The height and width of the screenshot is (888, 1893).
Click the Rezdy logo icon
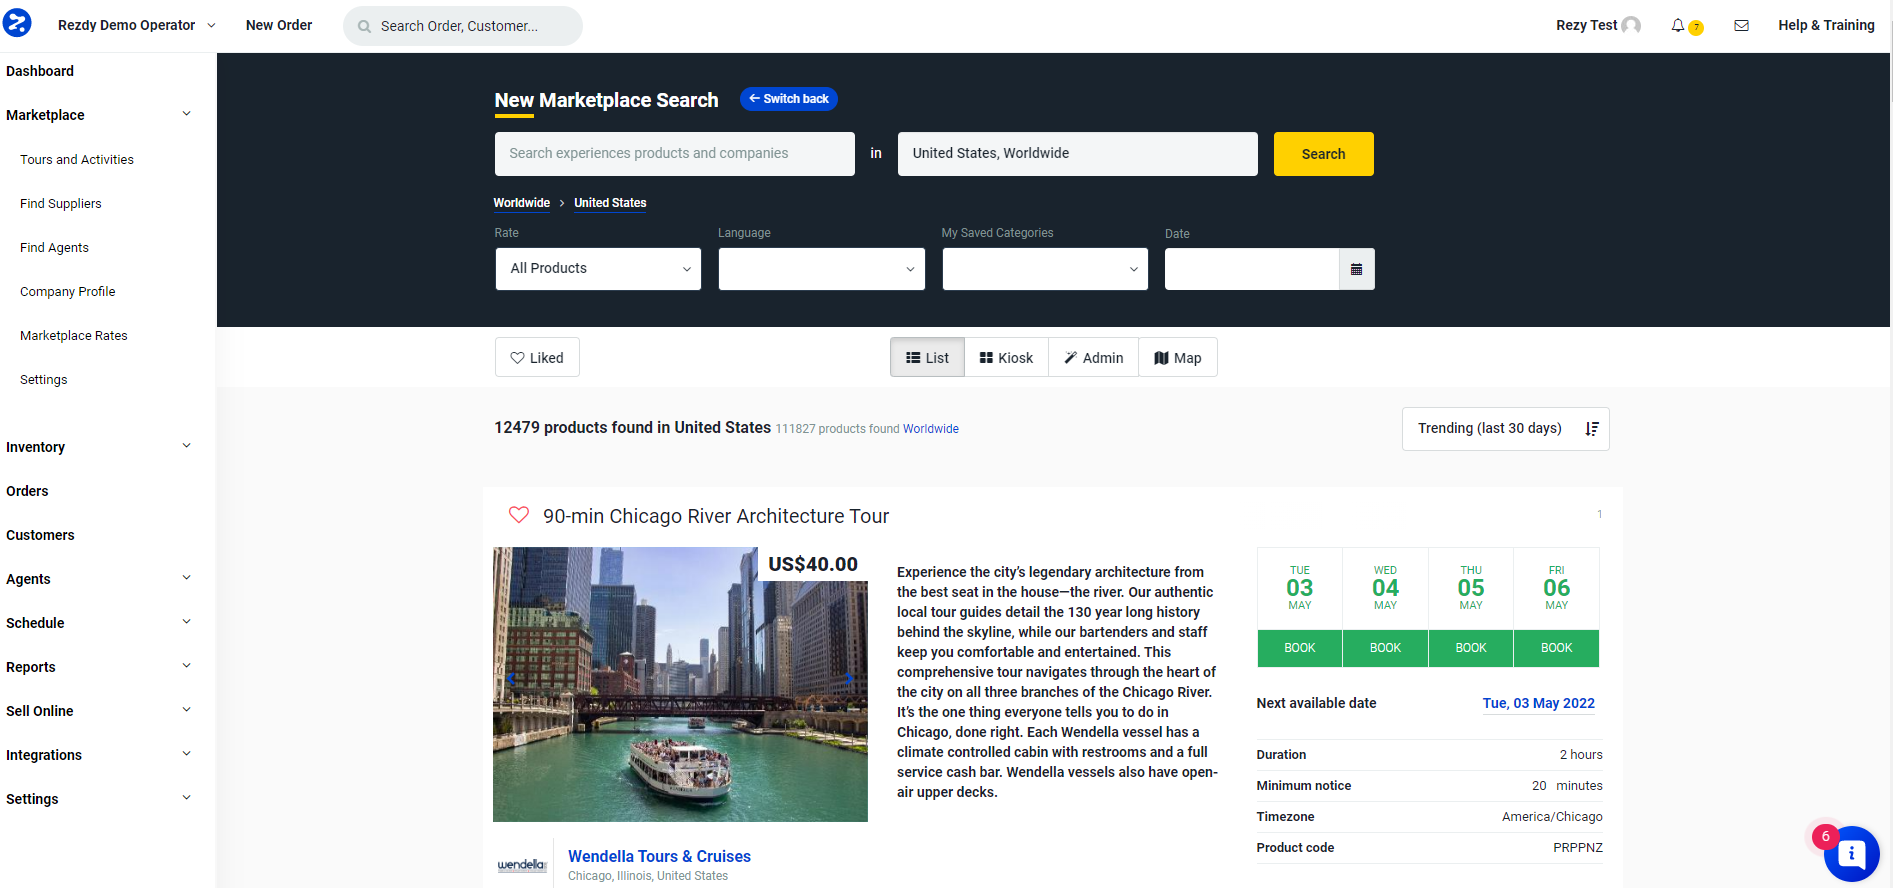pyautogui.click(x=17, y=22)
